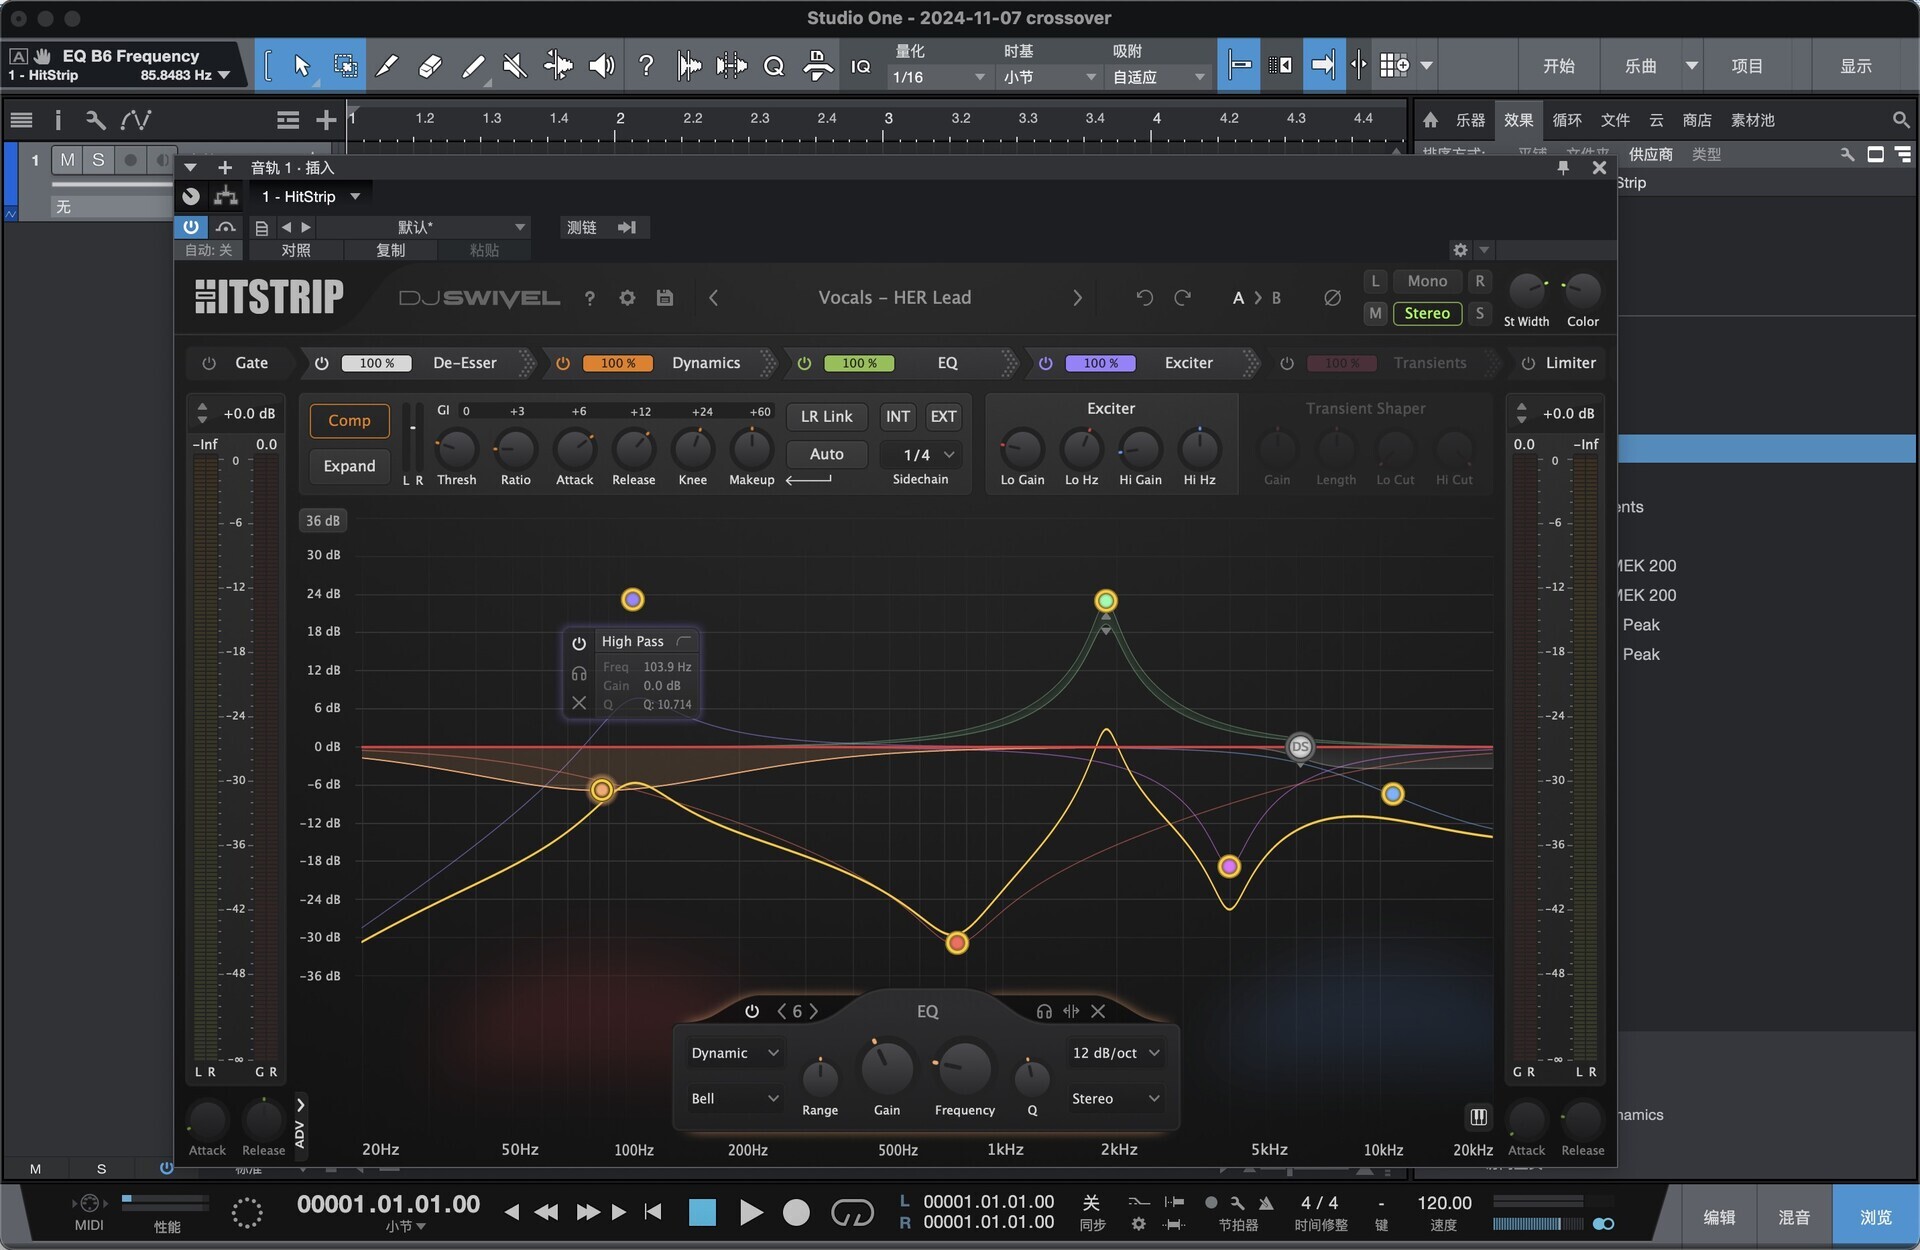
Task: Enable the Transients module power
Action: point(1287,363)
